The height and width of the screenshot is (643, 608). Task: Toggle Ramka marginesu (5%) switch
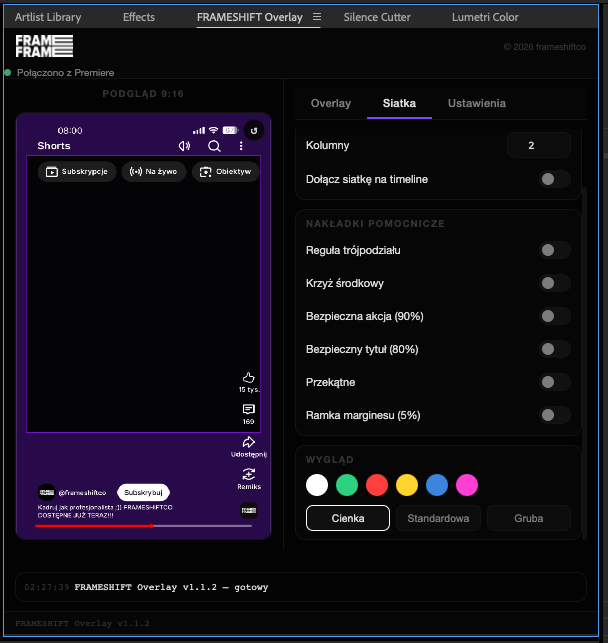point(555,415)
